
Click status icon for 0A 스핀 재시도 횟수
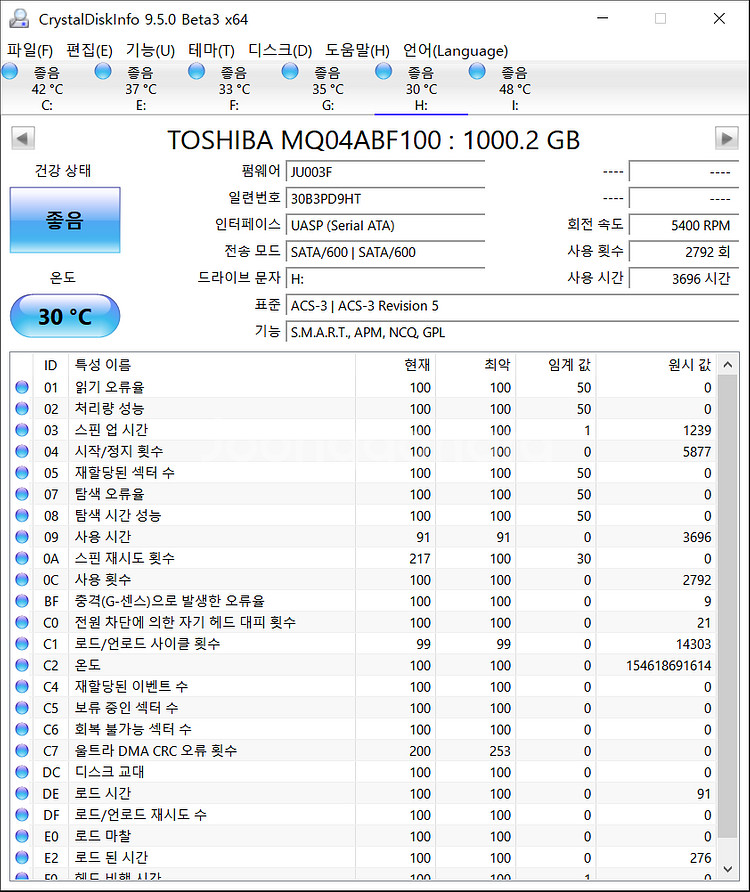click(x=22, y=559)
